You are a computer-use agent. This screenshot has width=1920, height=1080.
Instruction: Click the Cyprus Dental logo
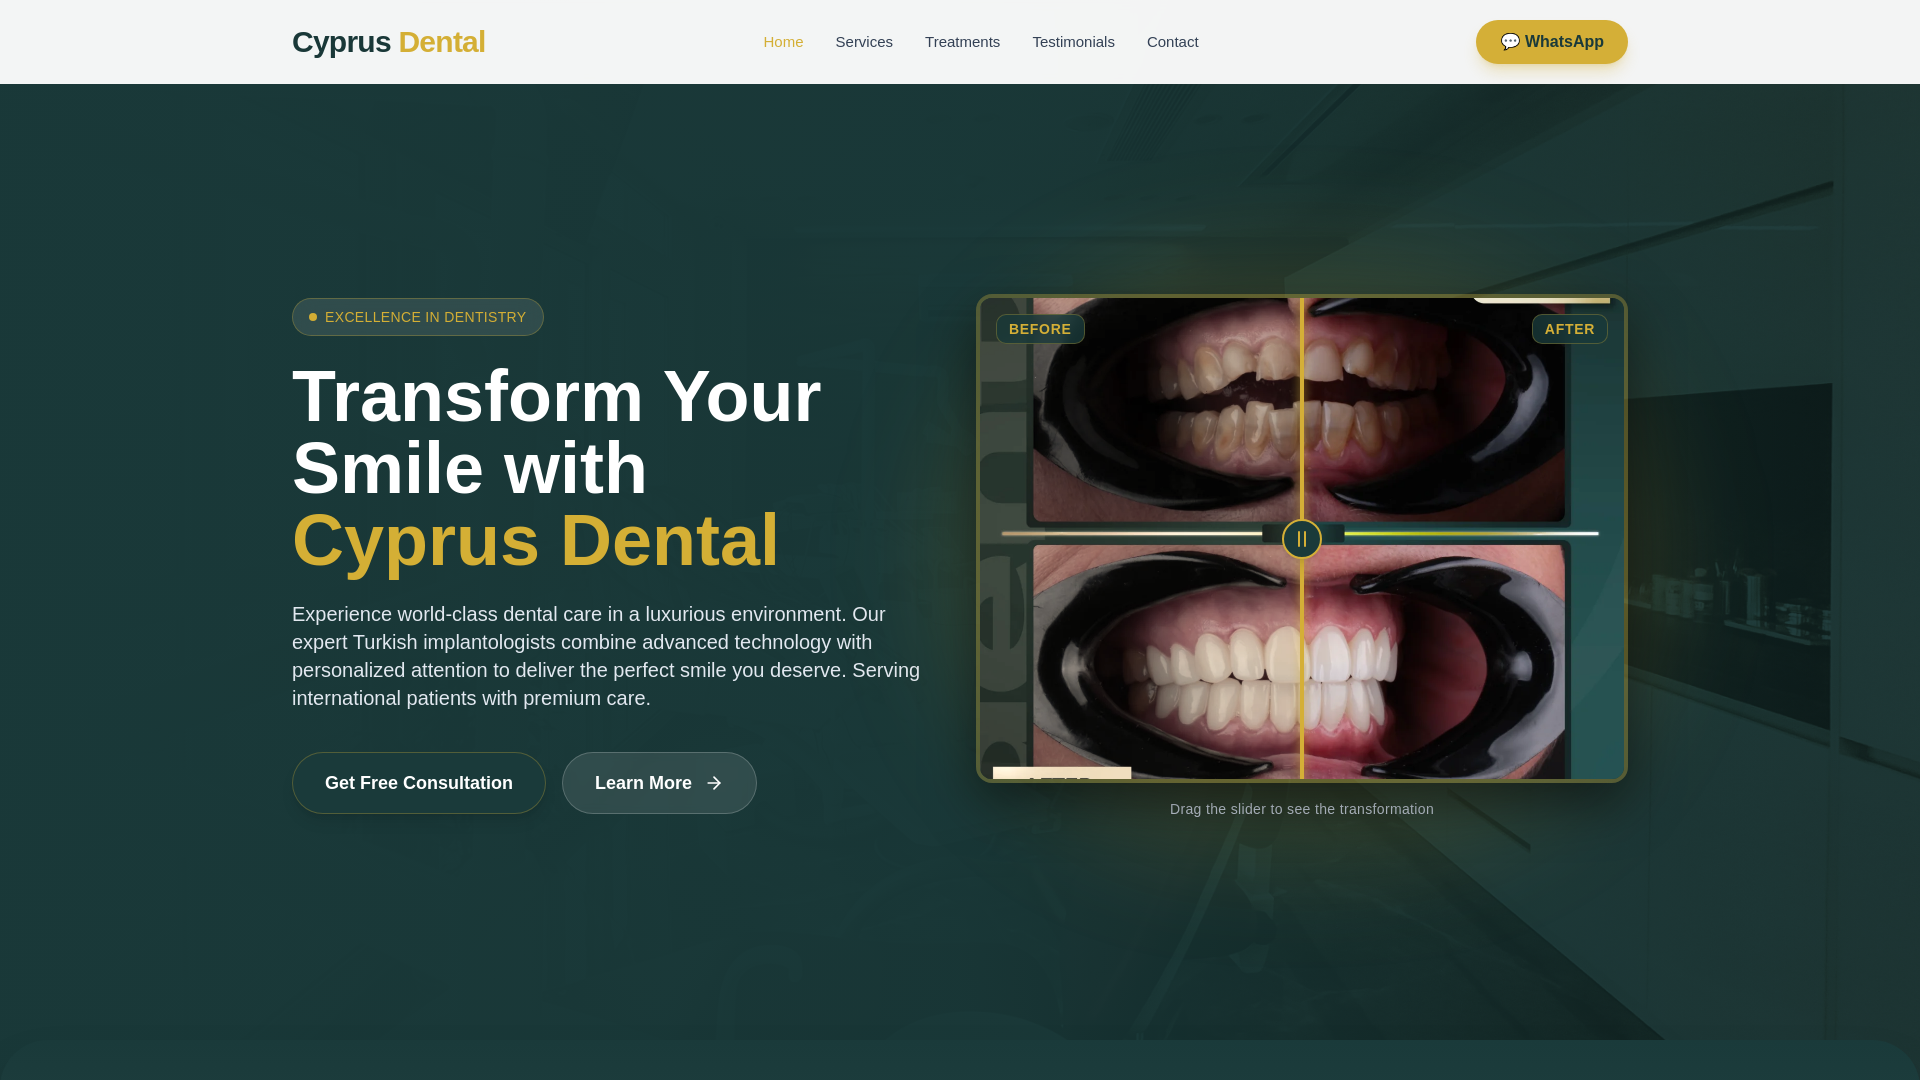point(388,42)
